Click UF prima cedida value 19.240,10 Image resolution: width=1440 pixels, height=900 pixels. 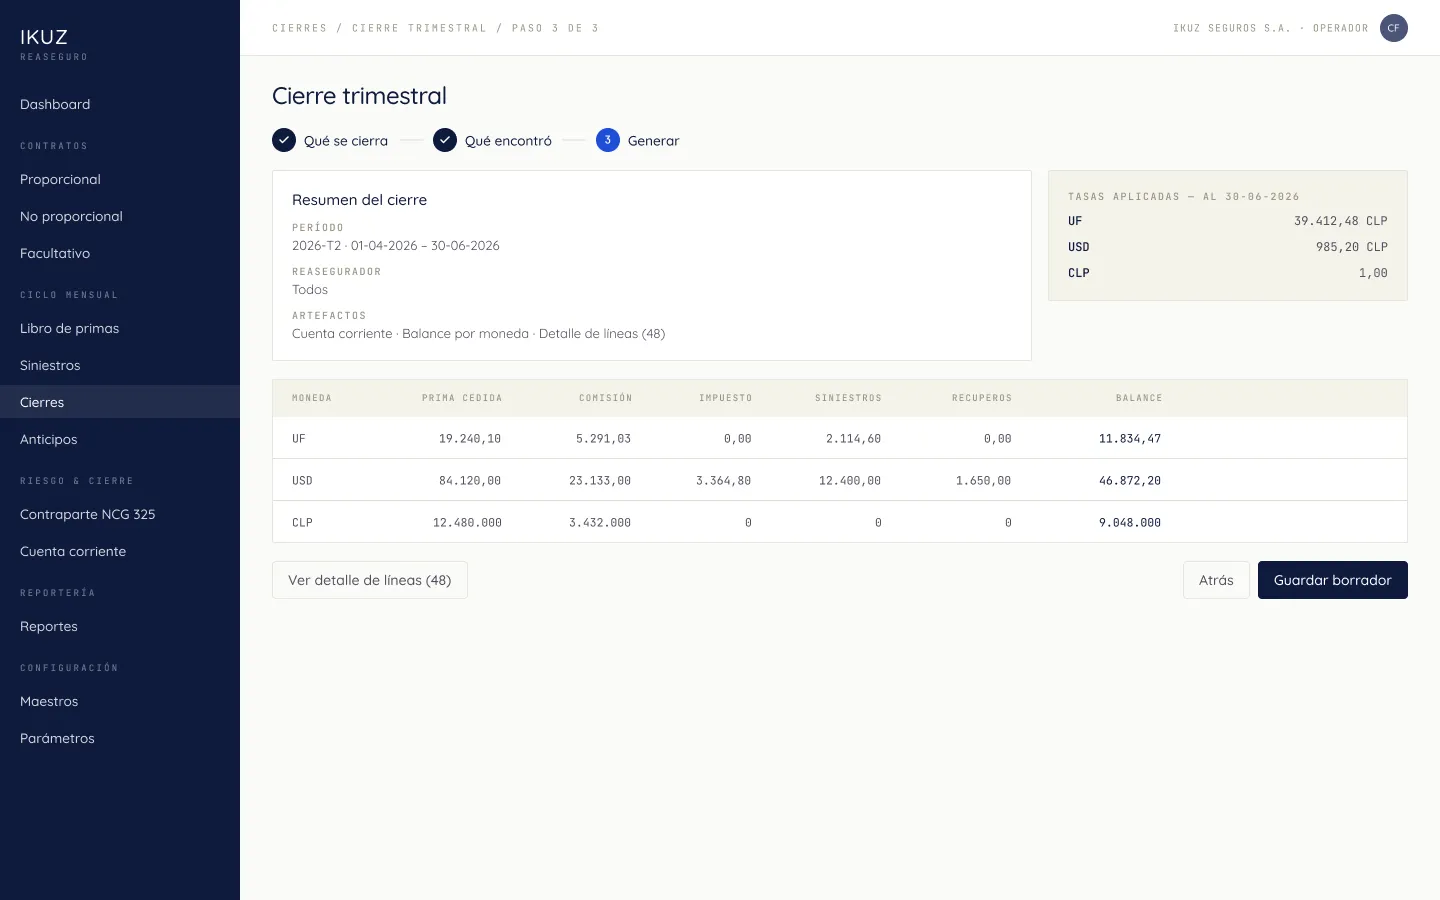pos(470,439)
